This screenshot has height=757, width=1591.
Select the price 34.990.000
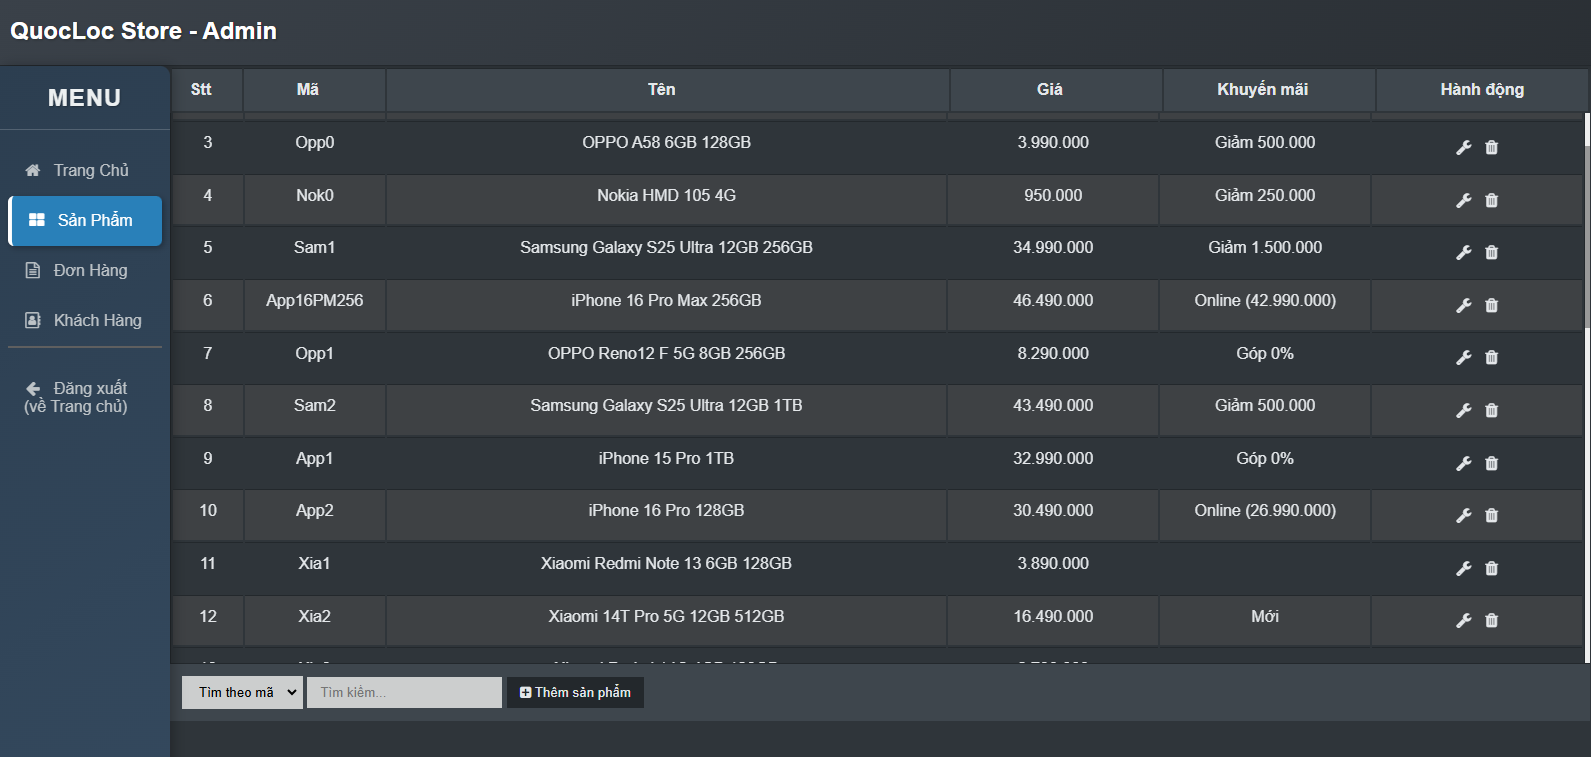point(1053,247)
